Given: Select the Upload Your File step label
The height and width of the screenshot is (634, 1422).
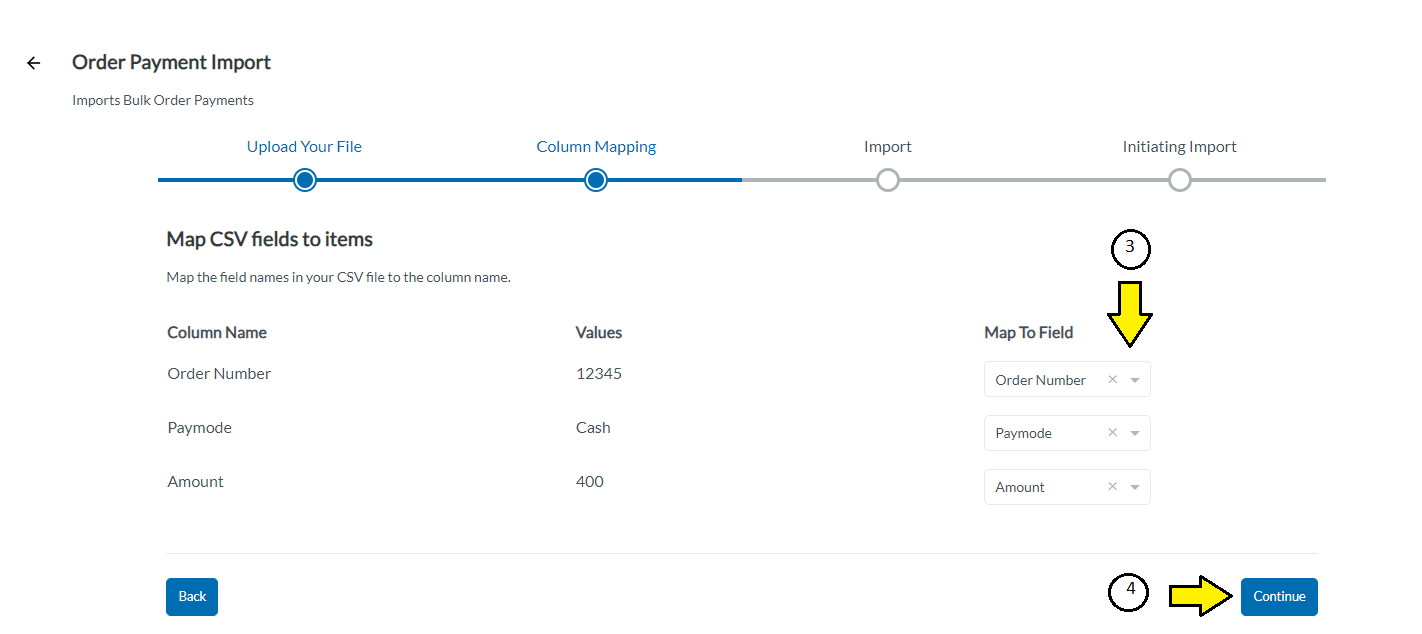Looking at the screenshot, I should [x=304, y=146].
